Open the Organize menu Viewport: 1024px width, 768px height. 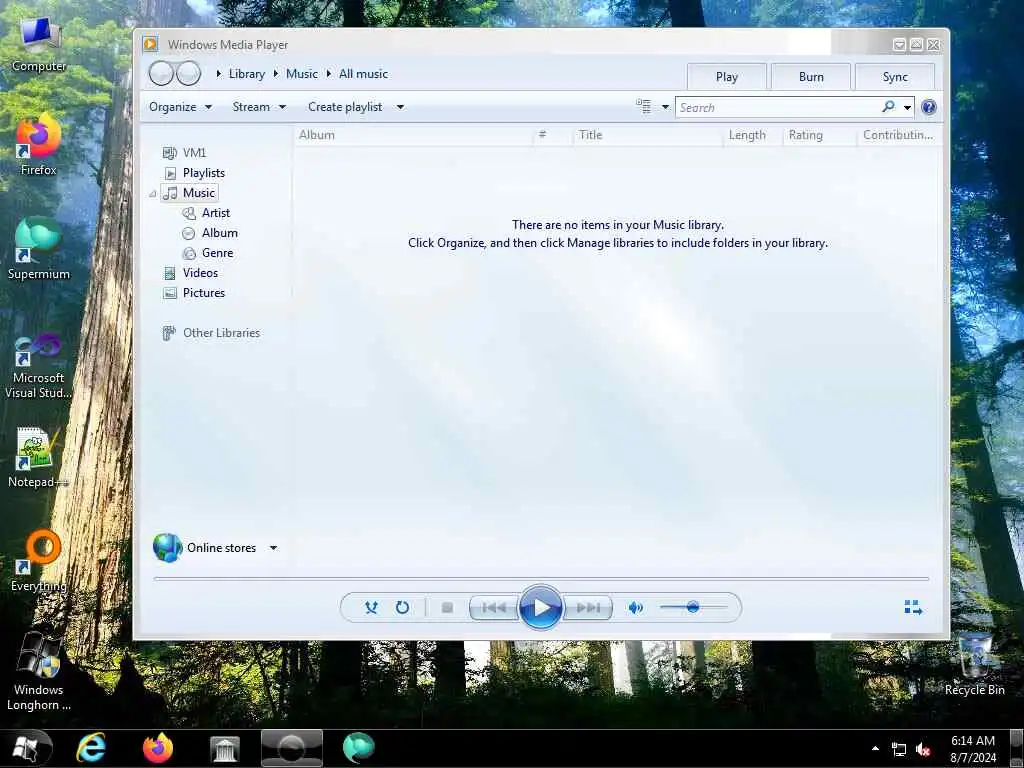(180, 106)
